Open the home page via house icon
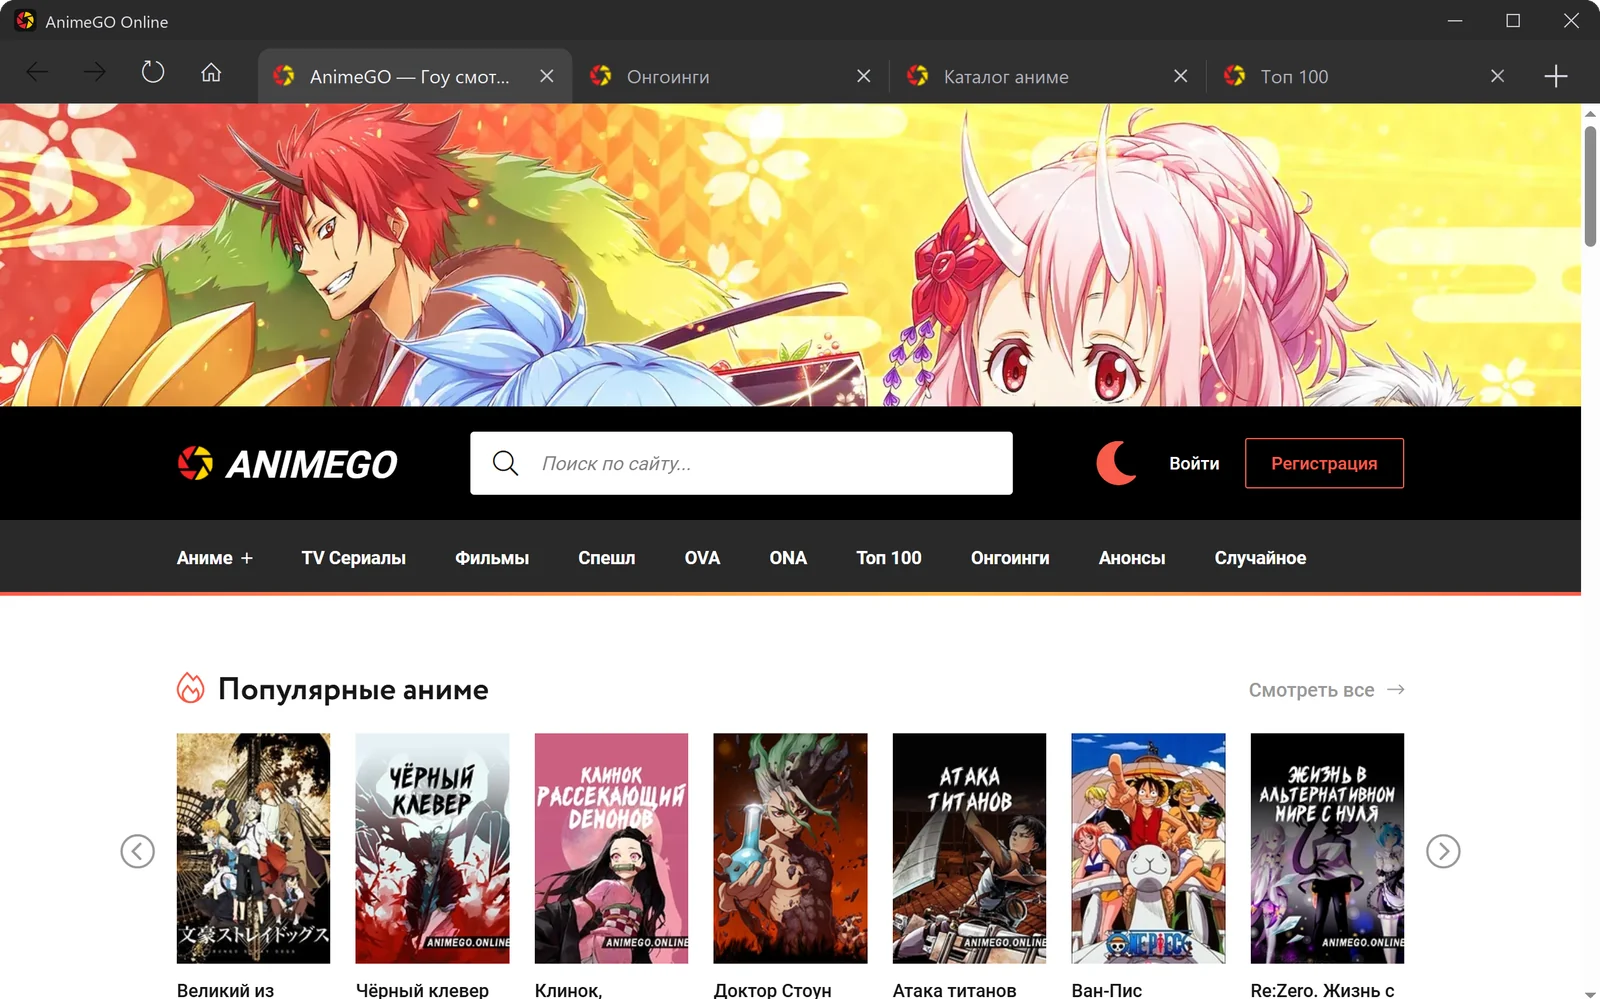 [211, 72]
